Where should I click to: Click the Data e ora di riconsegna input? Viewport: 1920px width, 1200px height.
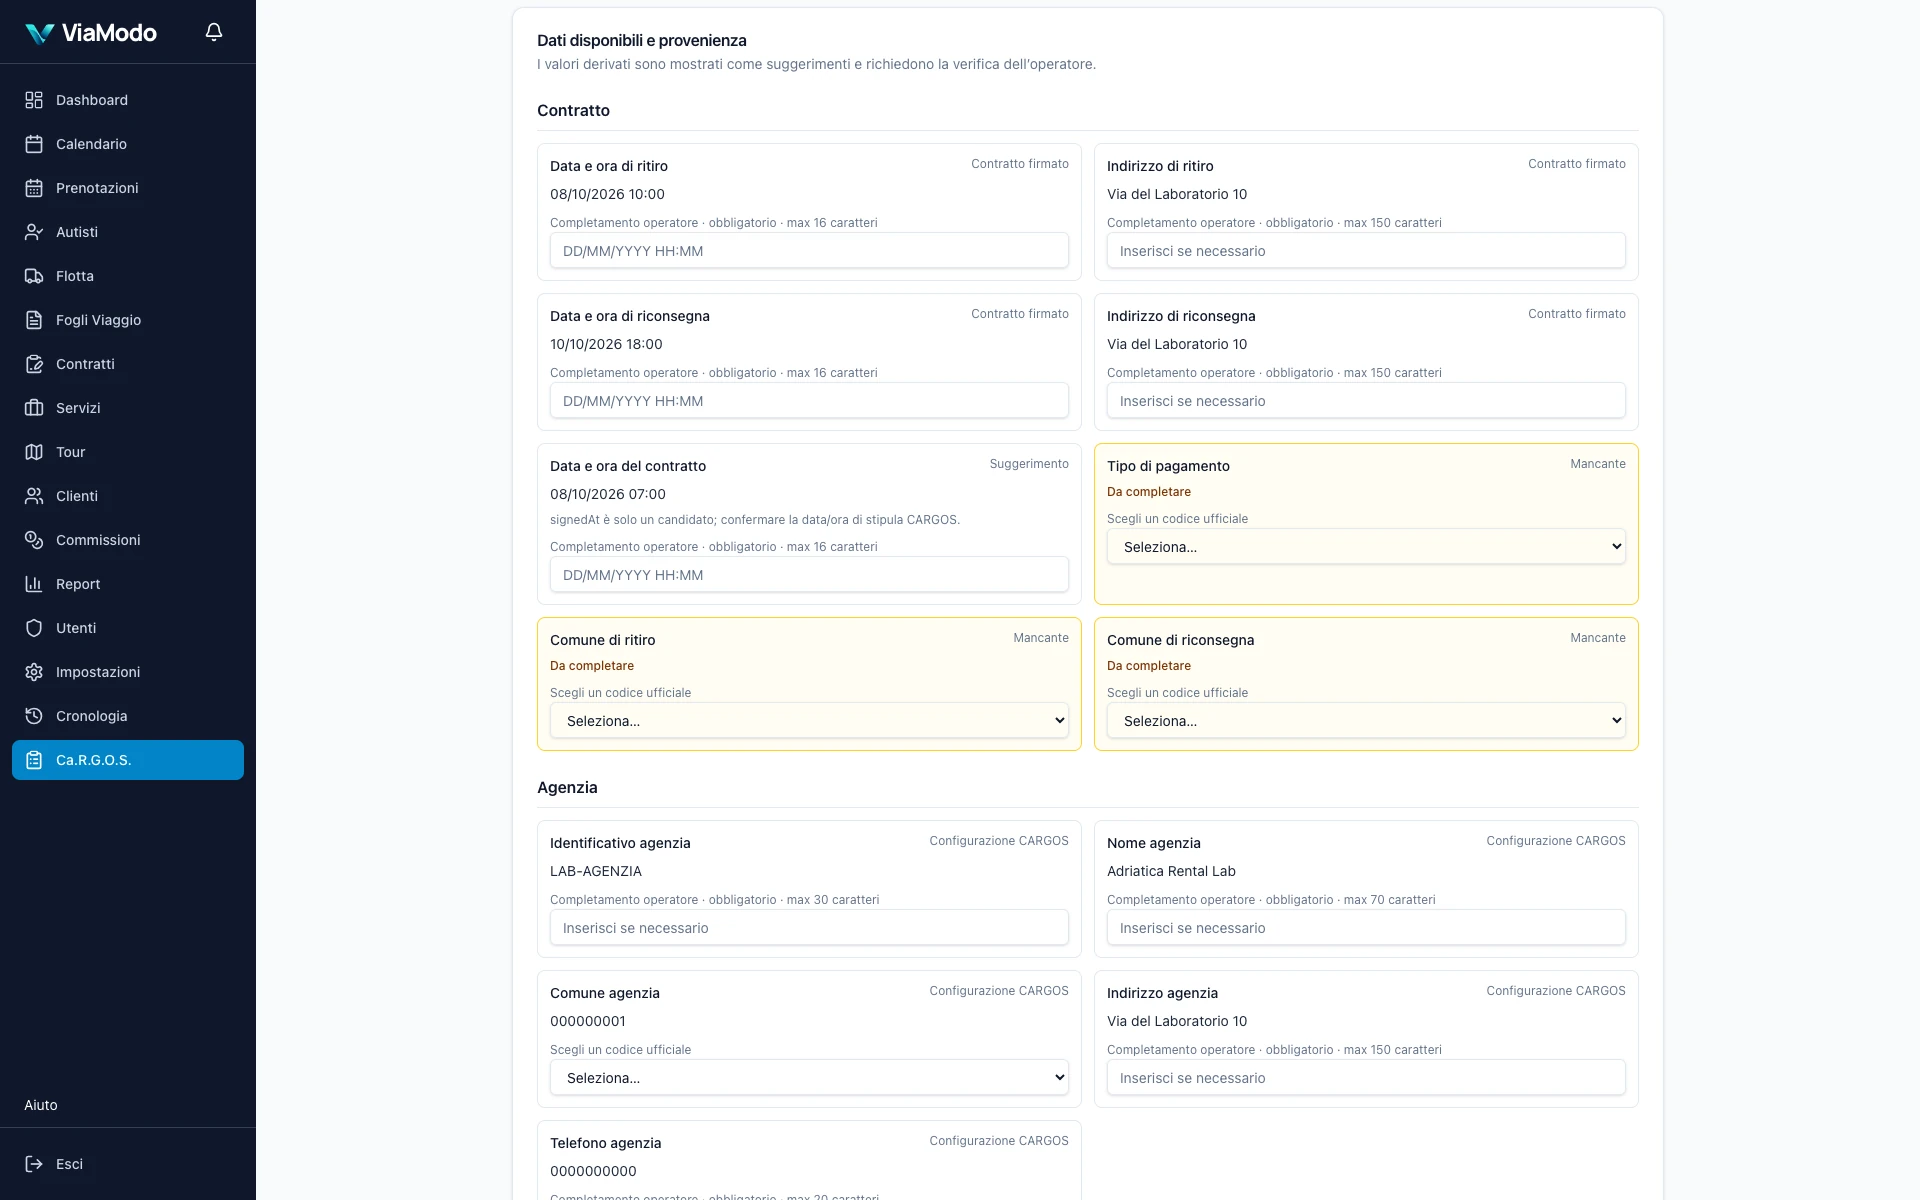(809, 401)
